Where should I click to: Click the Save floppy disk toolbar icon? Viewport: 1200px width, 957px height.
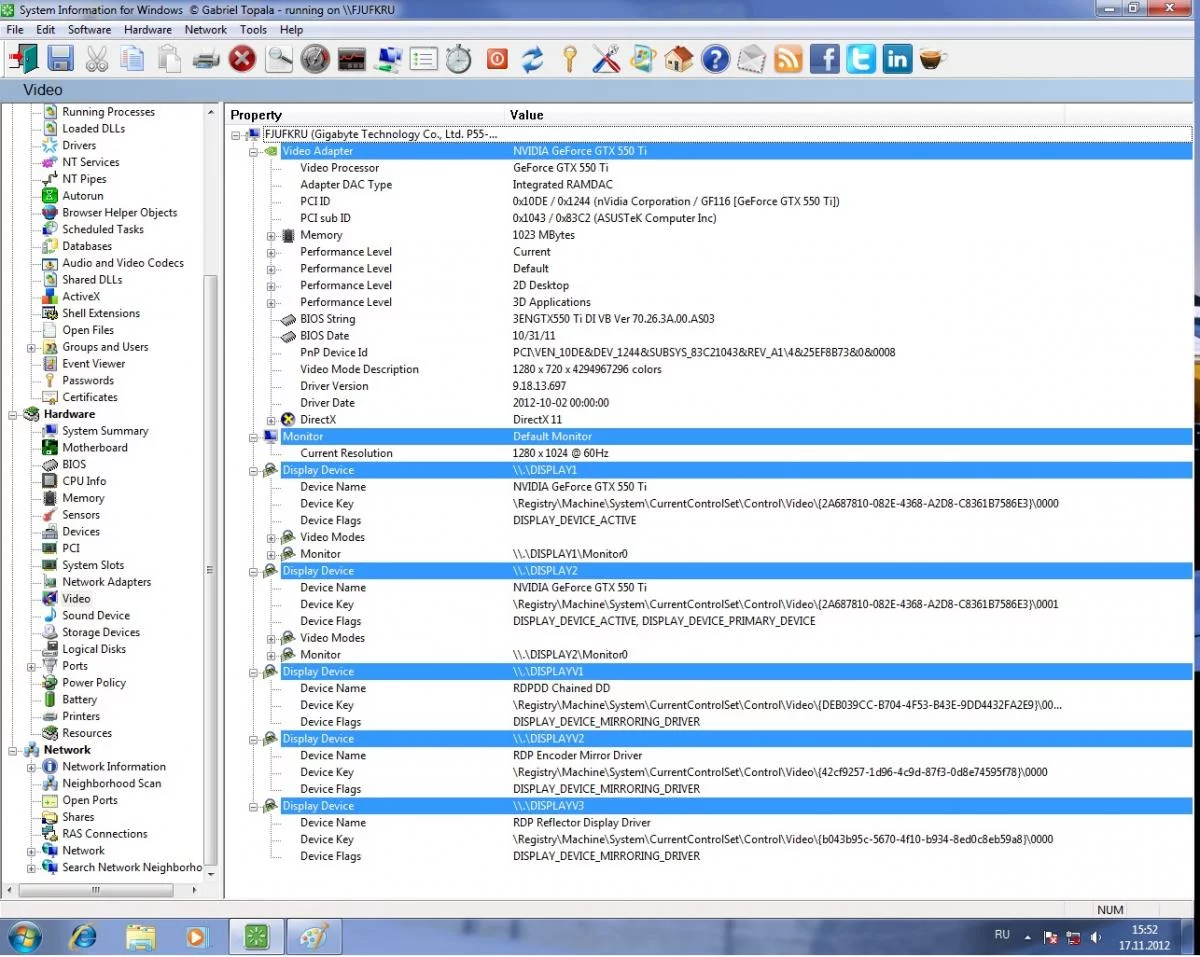coord(60,59)
